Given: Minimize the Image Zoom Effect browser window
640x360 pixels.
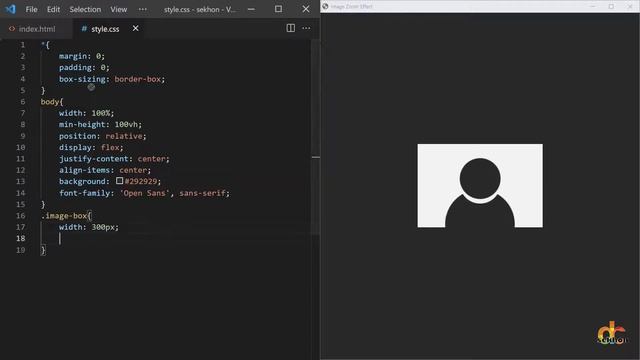Looking at the screenshot, I should (x=593, y=6).
